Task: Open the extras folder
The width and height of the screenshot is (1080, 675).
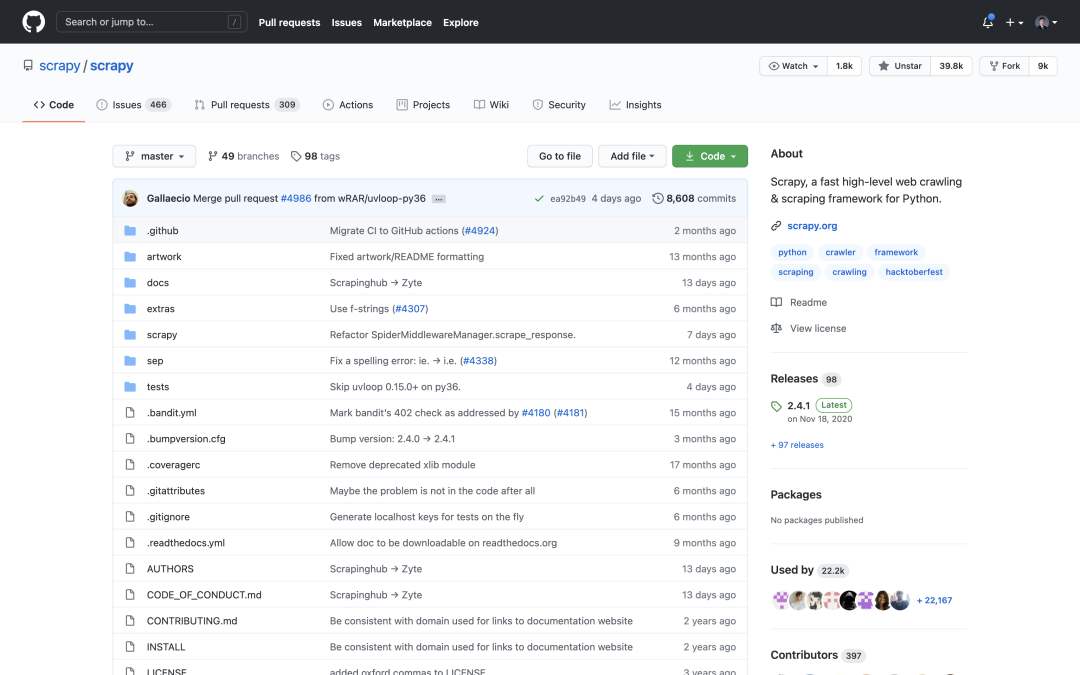Action: (x=160, y=309)
